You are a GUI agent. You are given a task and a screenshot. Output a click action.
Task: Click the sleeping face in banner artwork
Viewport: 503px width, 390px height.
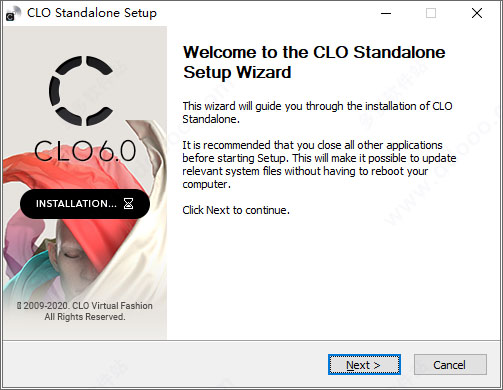[71, 251]
